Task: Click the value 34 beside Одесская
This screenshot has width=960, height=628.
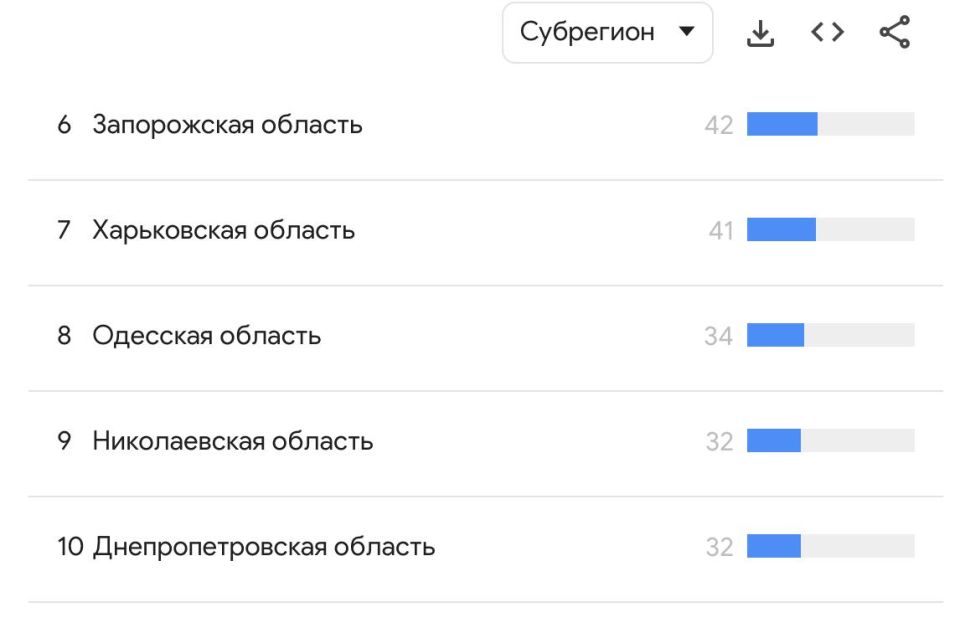Action: pos(718,336)
